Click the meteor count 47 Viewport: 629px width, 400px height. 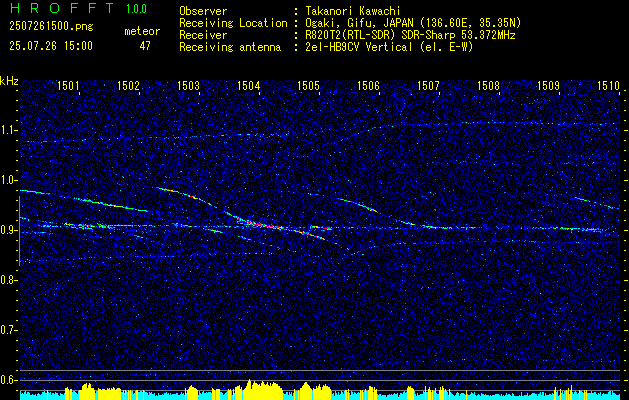[x=145, y=46]
